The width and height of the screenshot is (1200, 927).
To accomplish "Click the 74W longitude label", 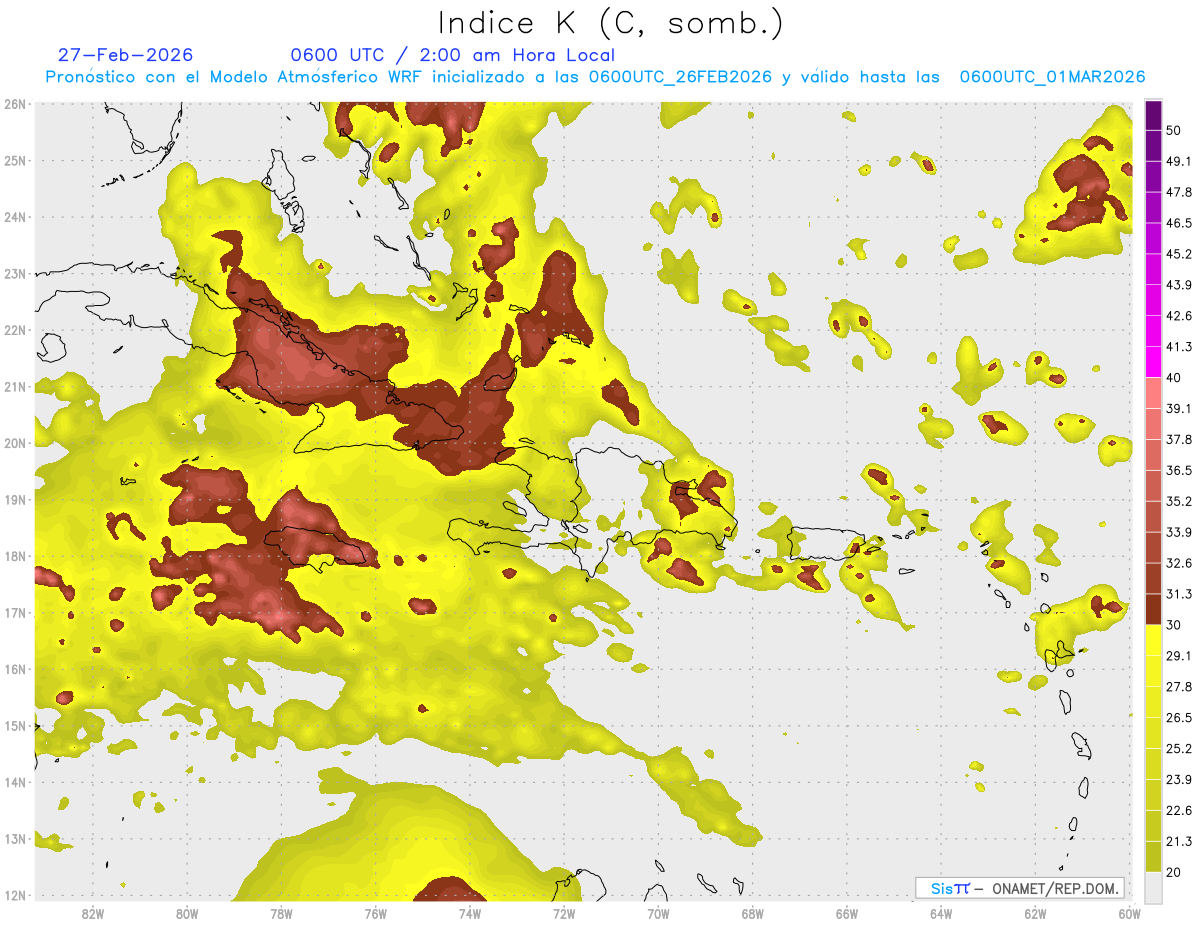I will pos(469,913).
